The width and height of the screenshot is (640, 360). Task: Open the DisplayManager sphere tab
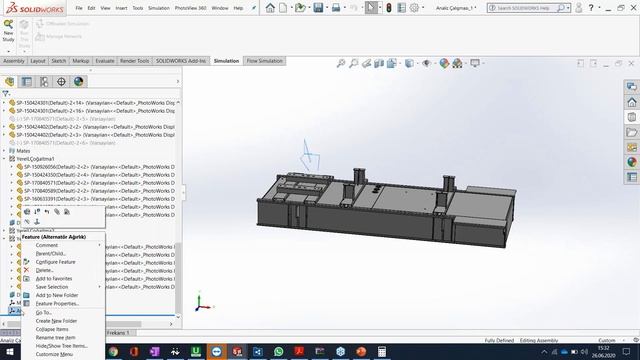(78, 82)
